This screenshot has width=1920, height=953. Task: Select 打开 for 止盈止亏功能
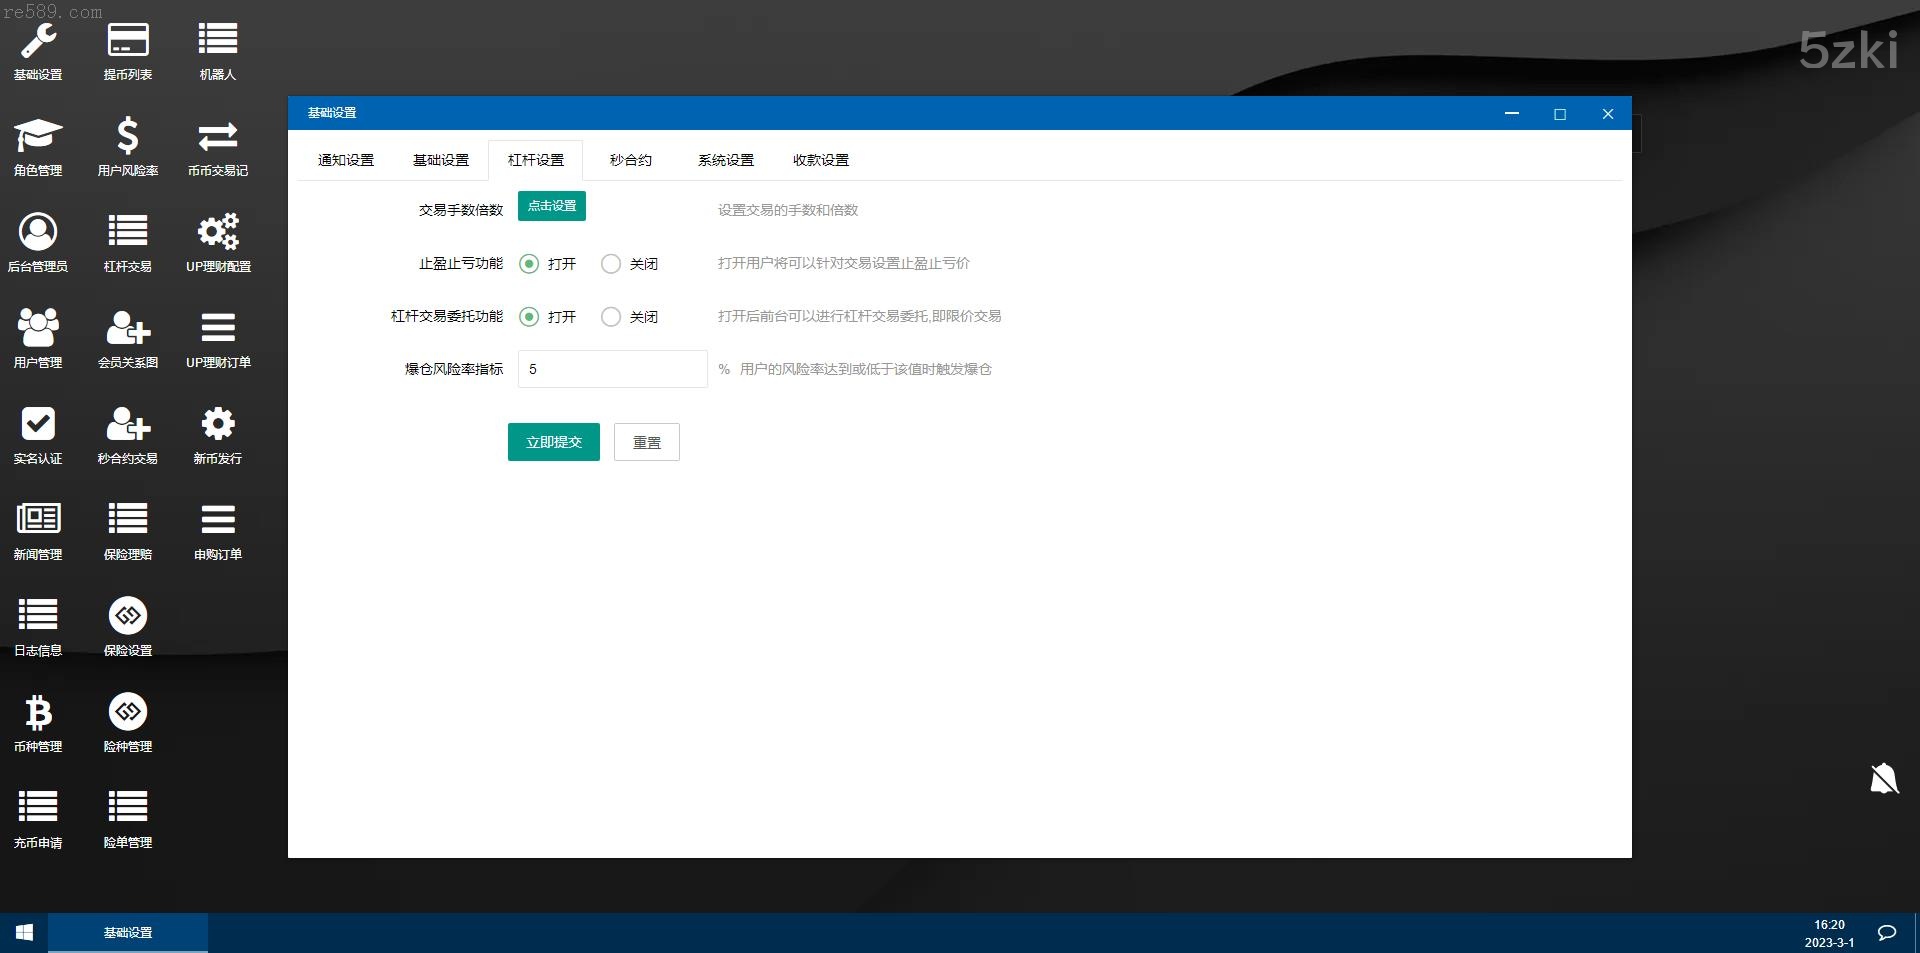pos(529,264)
